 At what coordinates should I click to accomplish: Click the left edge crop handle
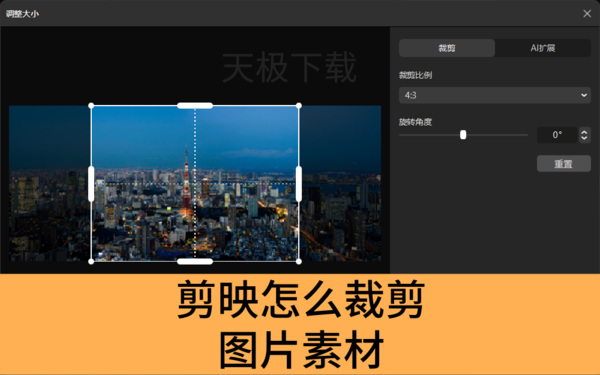[91, 184]
